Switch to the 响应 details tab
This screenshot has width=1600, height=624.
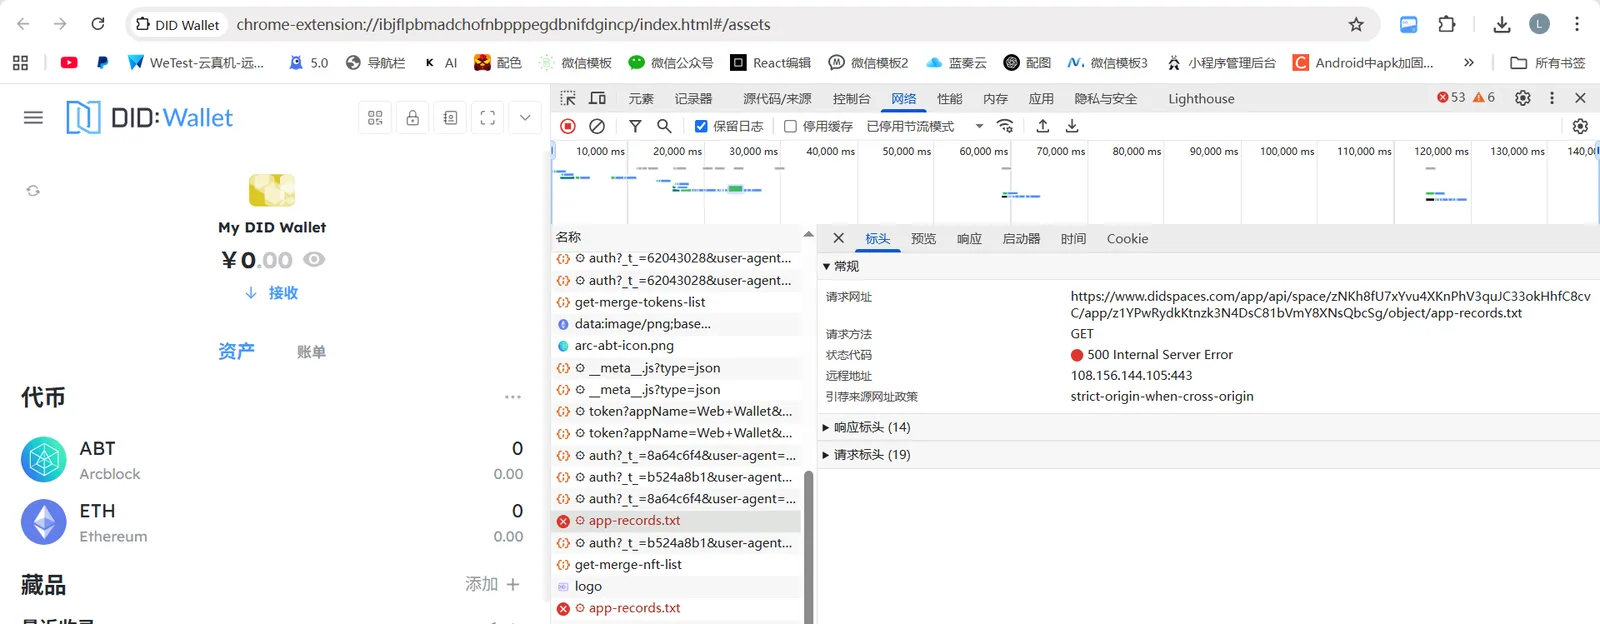tap(969, 239)
